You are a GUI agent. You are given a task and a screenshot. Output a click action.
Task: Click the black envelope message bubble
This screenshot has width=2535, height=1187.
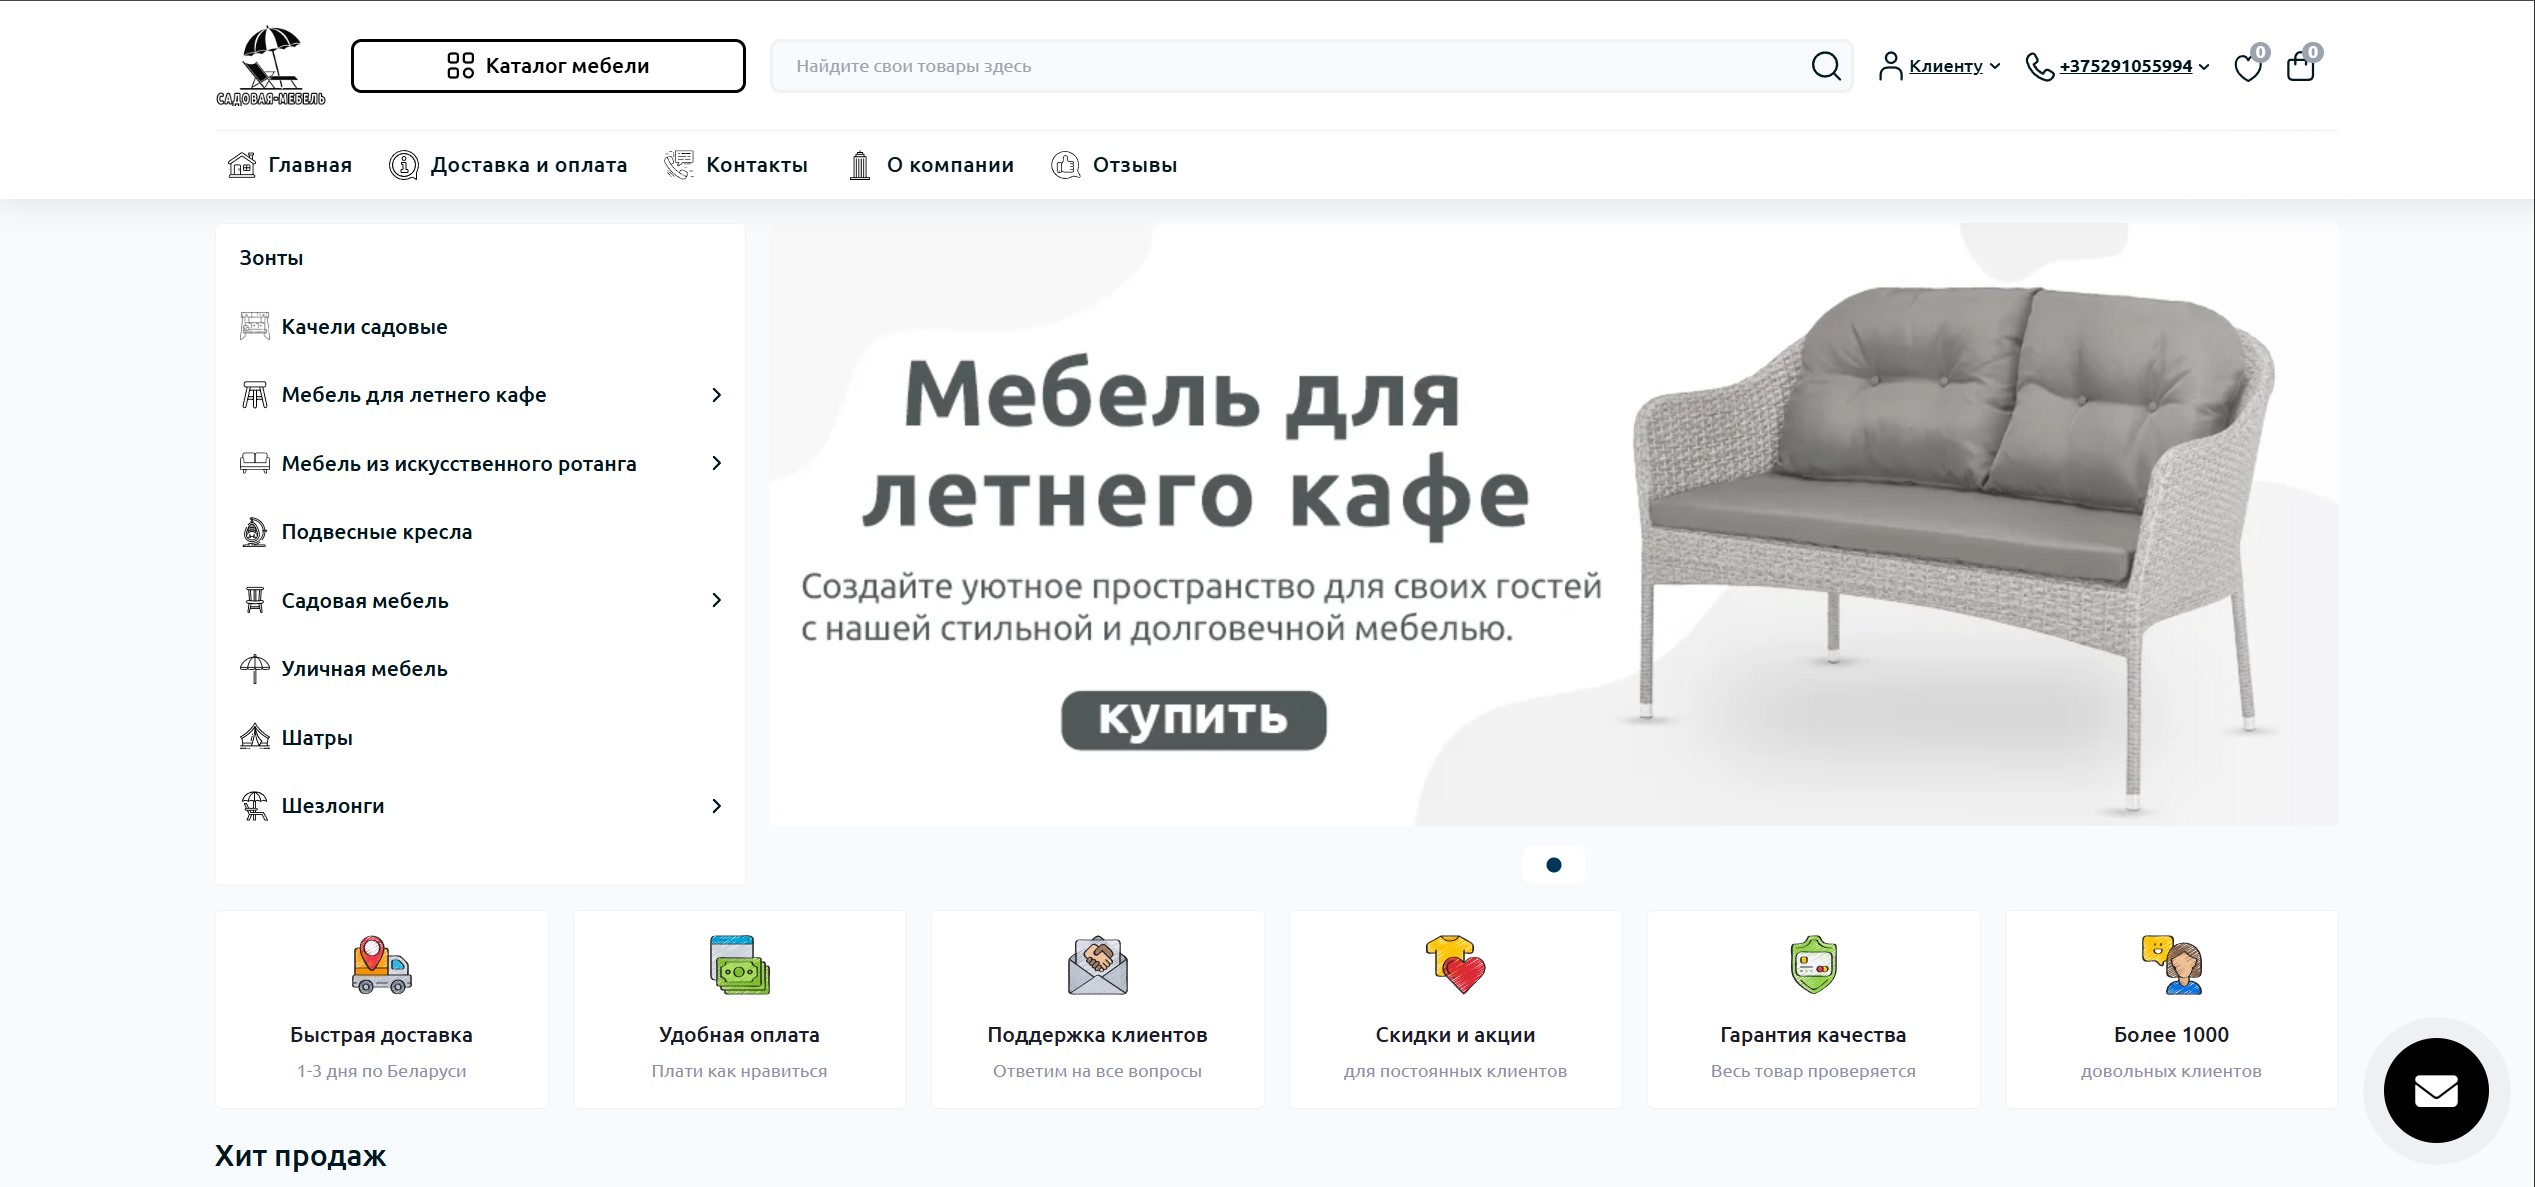coord(2436,1090)
